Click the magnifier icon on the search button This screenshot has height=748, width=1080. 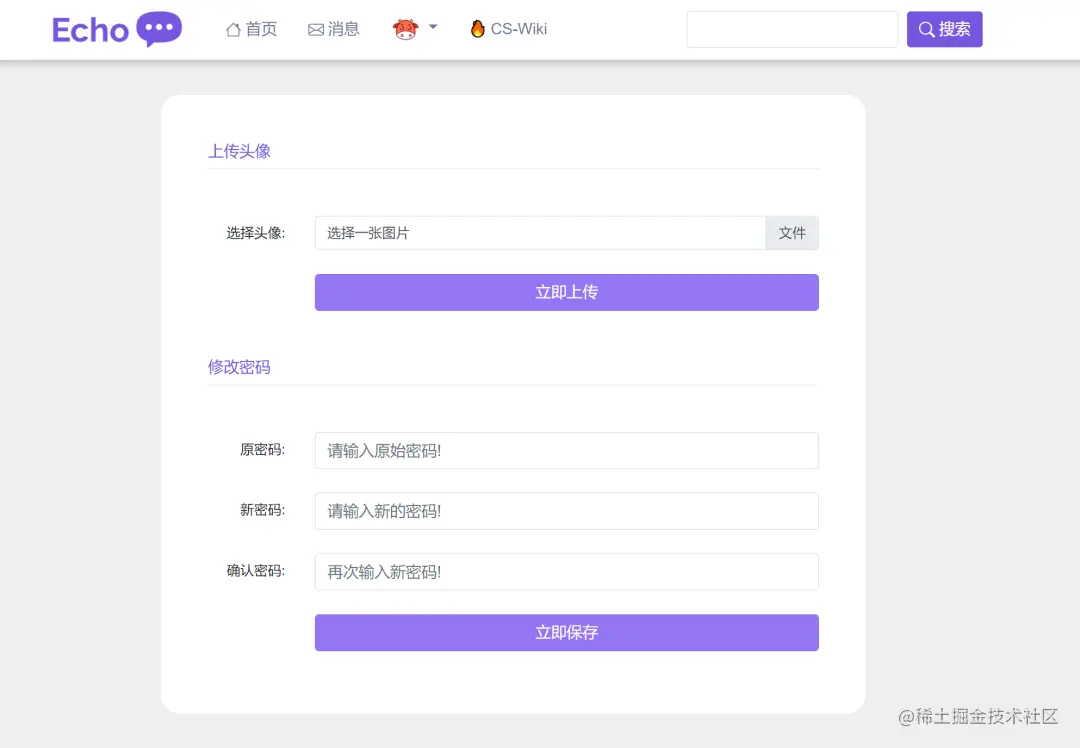[x=926, y=29]
